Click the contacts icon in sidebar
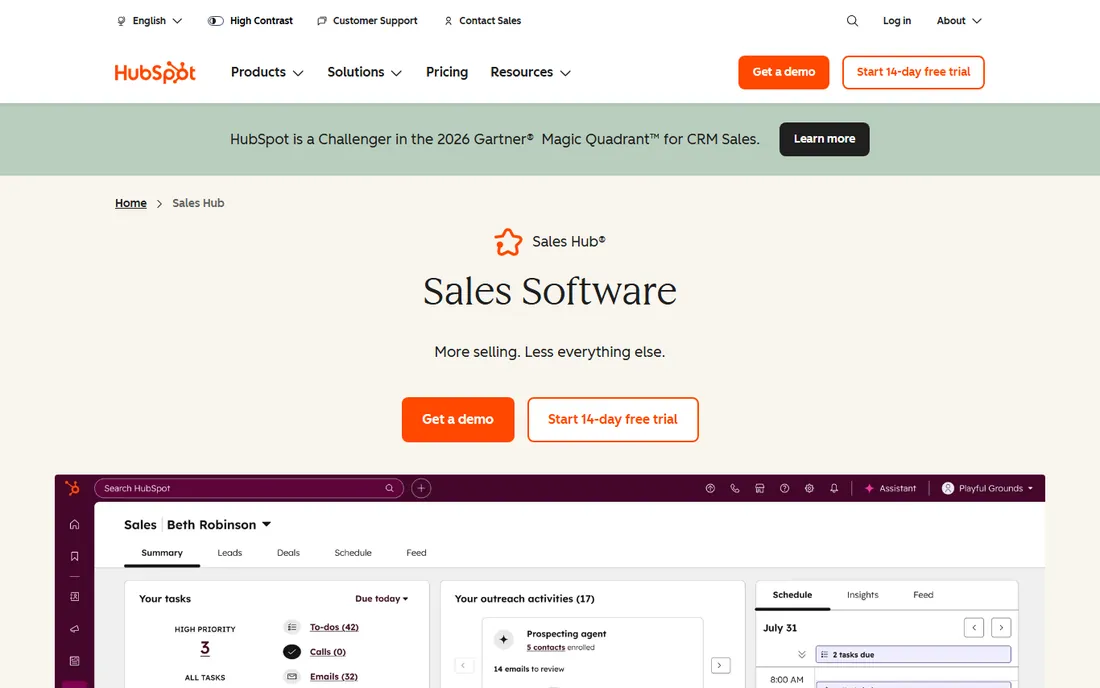 pos(74,597)
